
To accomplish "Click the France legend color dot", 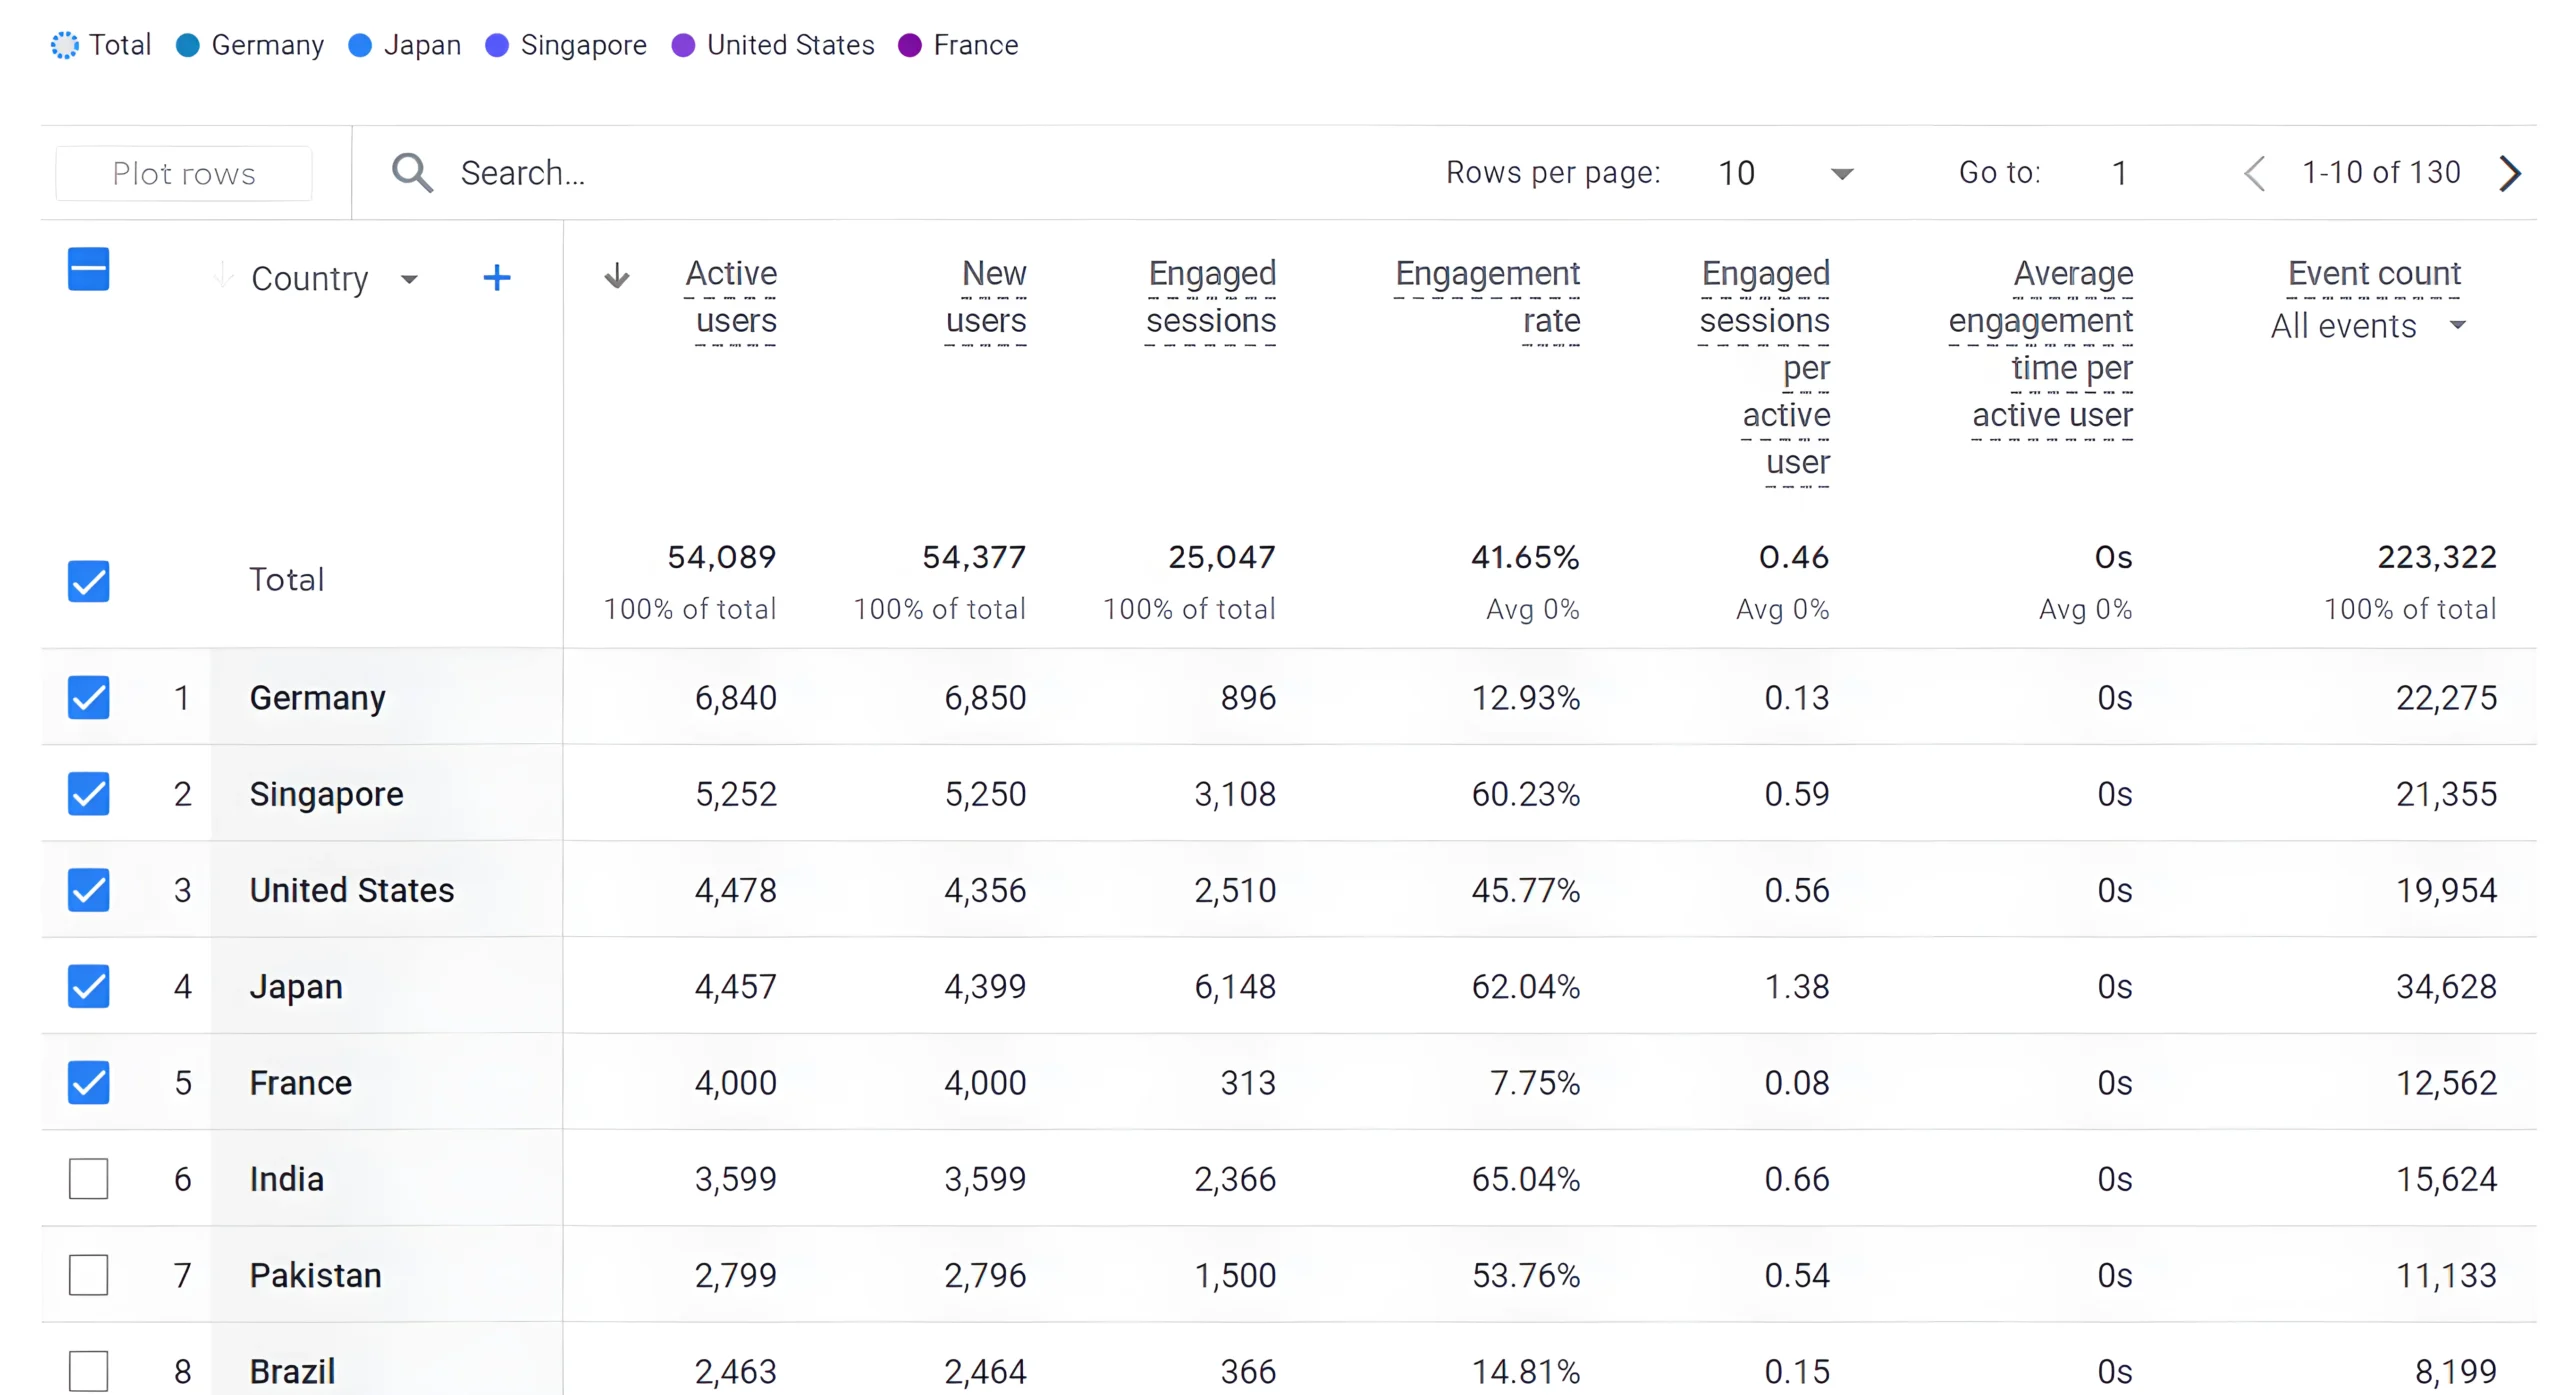I will 909,45.
